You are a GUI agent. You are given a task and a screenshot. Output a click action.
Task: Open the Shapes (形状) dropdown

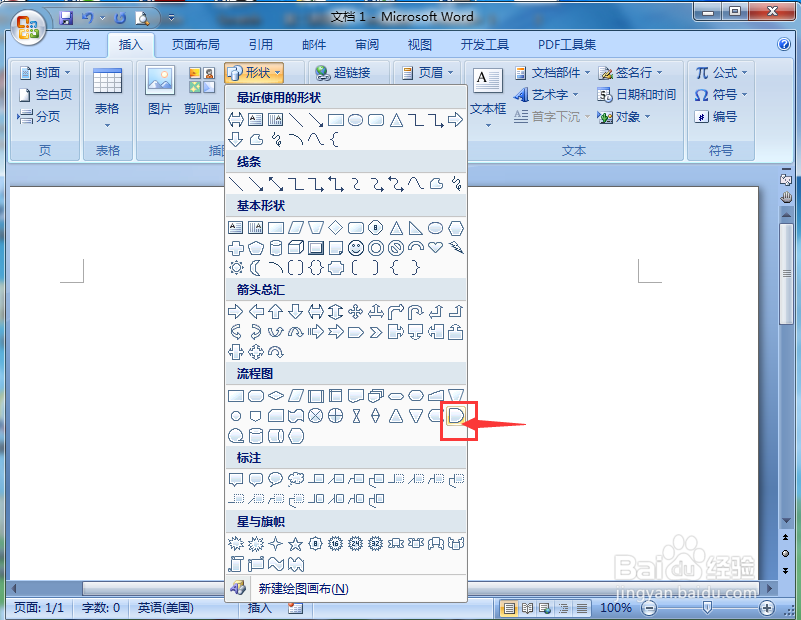tap(254, 73)
